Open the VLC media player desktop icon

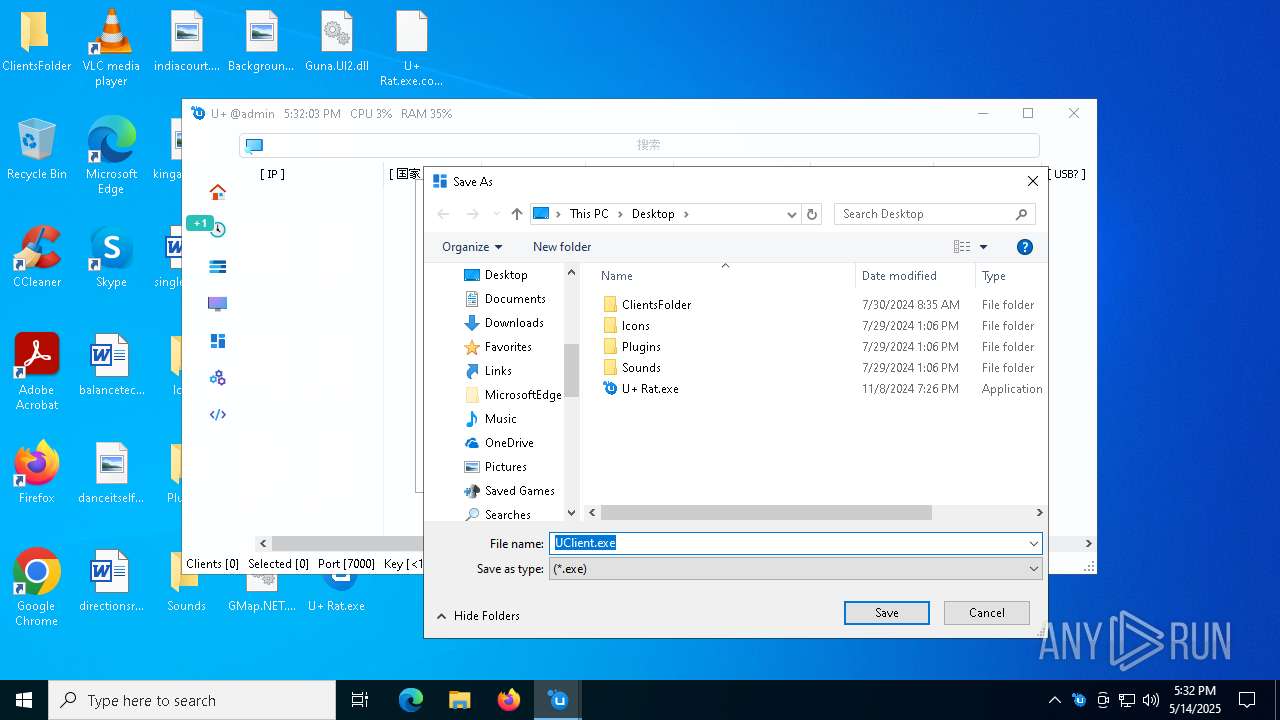coord(111,47)
